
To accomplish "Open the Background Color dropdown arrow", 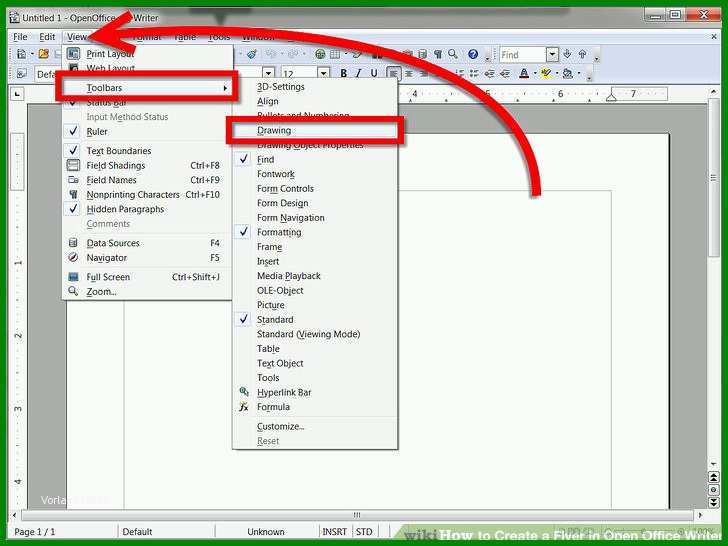I will coord(578,73).
